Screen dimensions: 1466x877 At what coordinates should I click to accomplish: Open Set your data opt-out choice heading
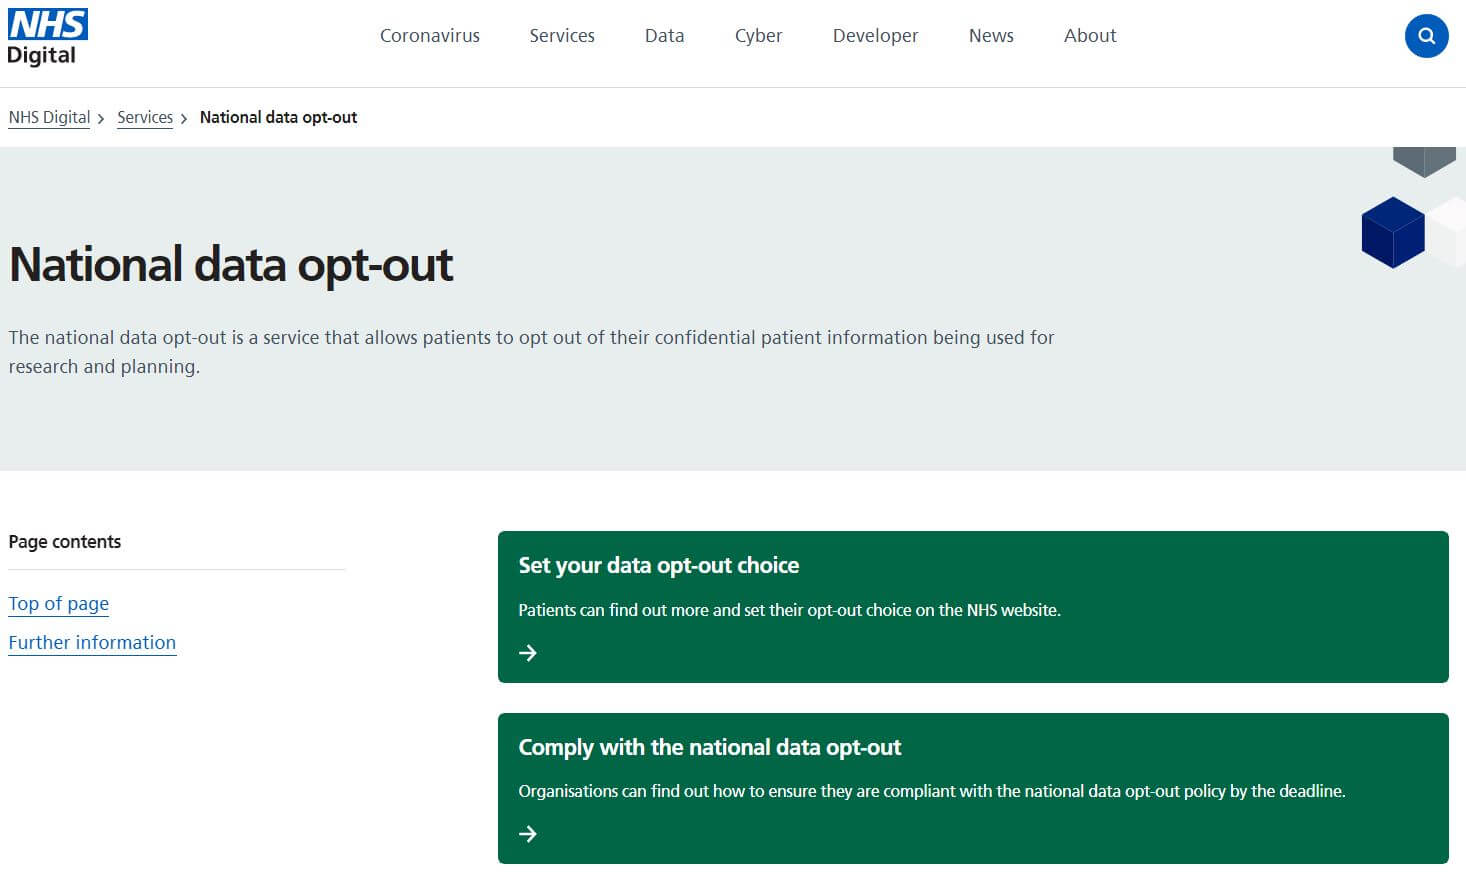pyautogui.click(x=658, y=565)
